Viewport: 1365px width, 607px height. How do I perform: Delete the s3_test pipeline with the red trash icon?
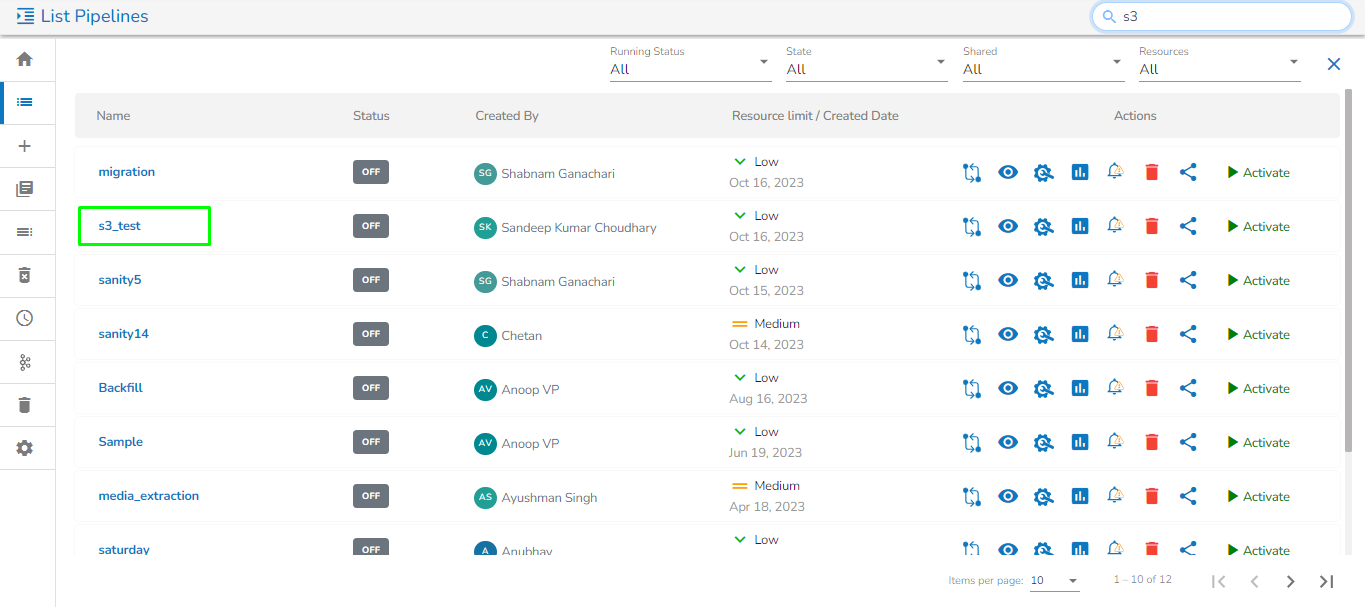(1151, 226)
